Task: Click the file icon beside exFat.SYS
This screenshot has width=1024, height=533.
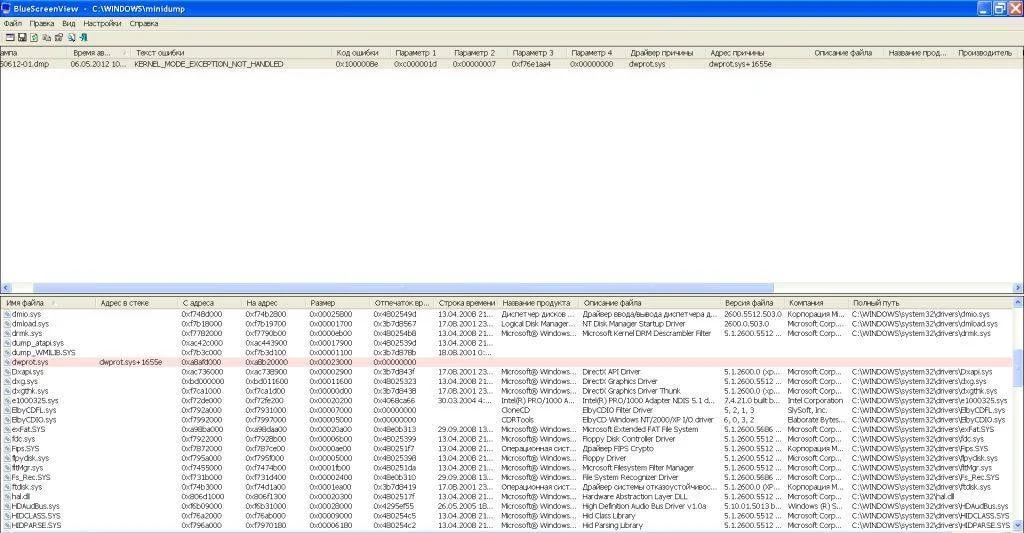Action: pos(7,429)
